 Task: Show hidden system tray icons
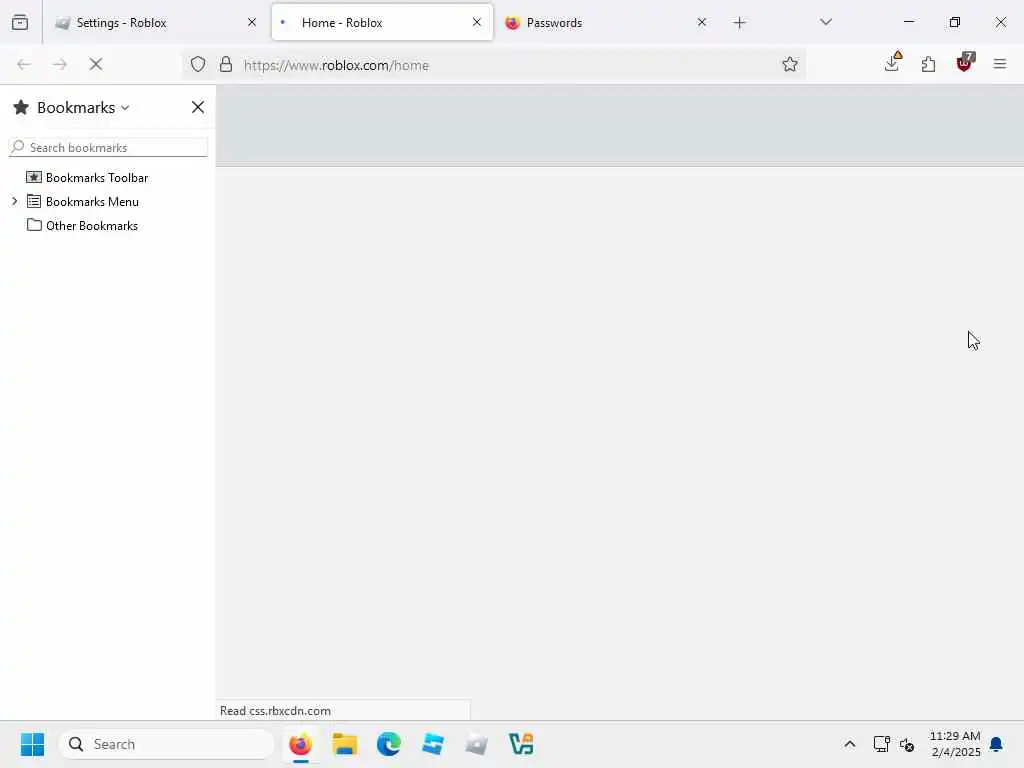point(850,744)
